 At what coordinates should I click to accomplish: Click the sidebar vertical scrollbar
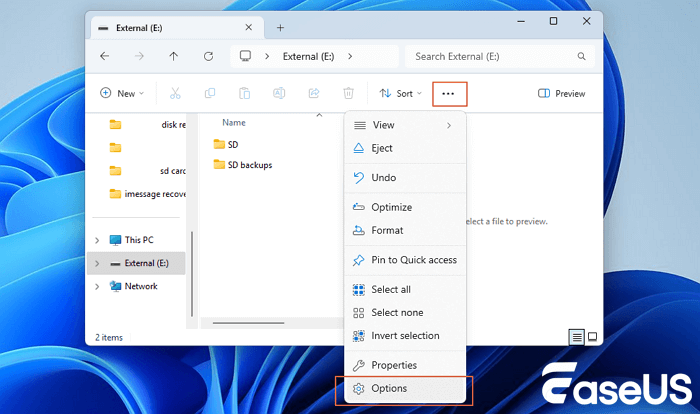[x=192, y=274]
